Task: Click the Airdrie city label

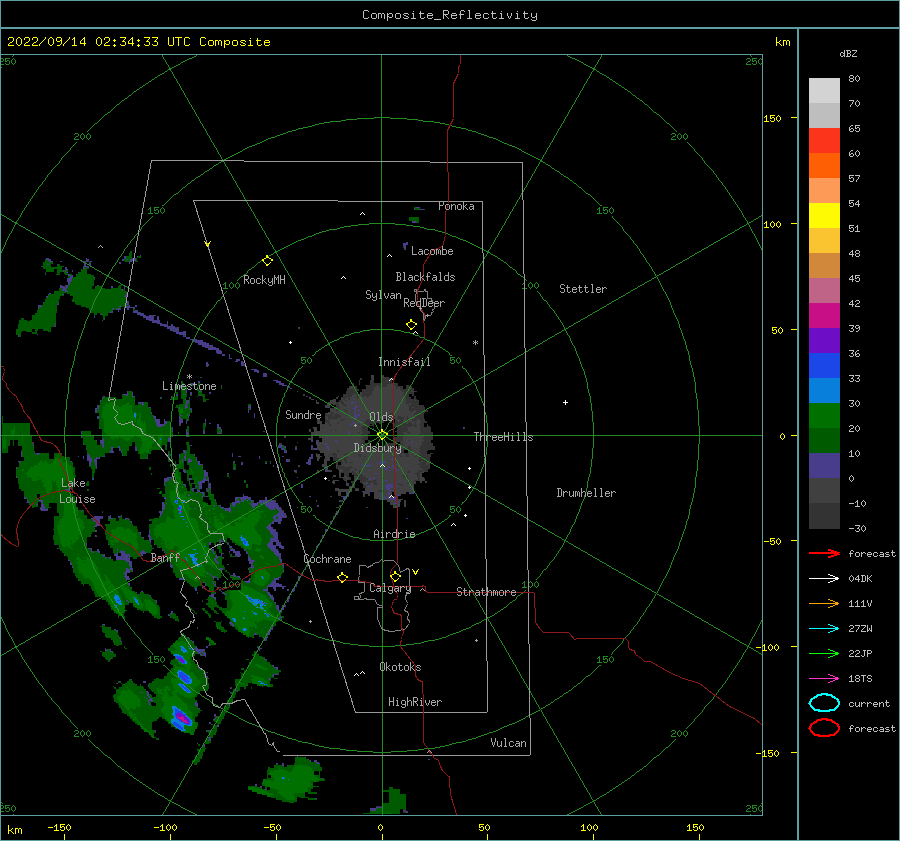Action: (x=394, y=534)
